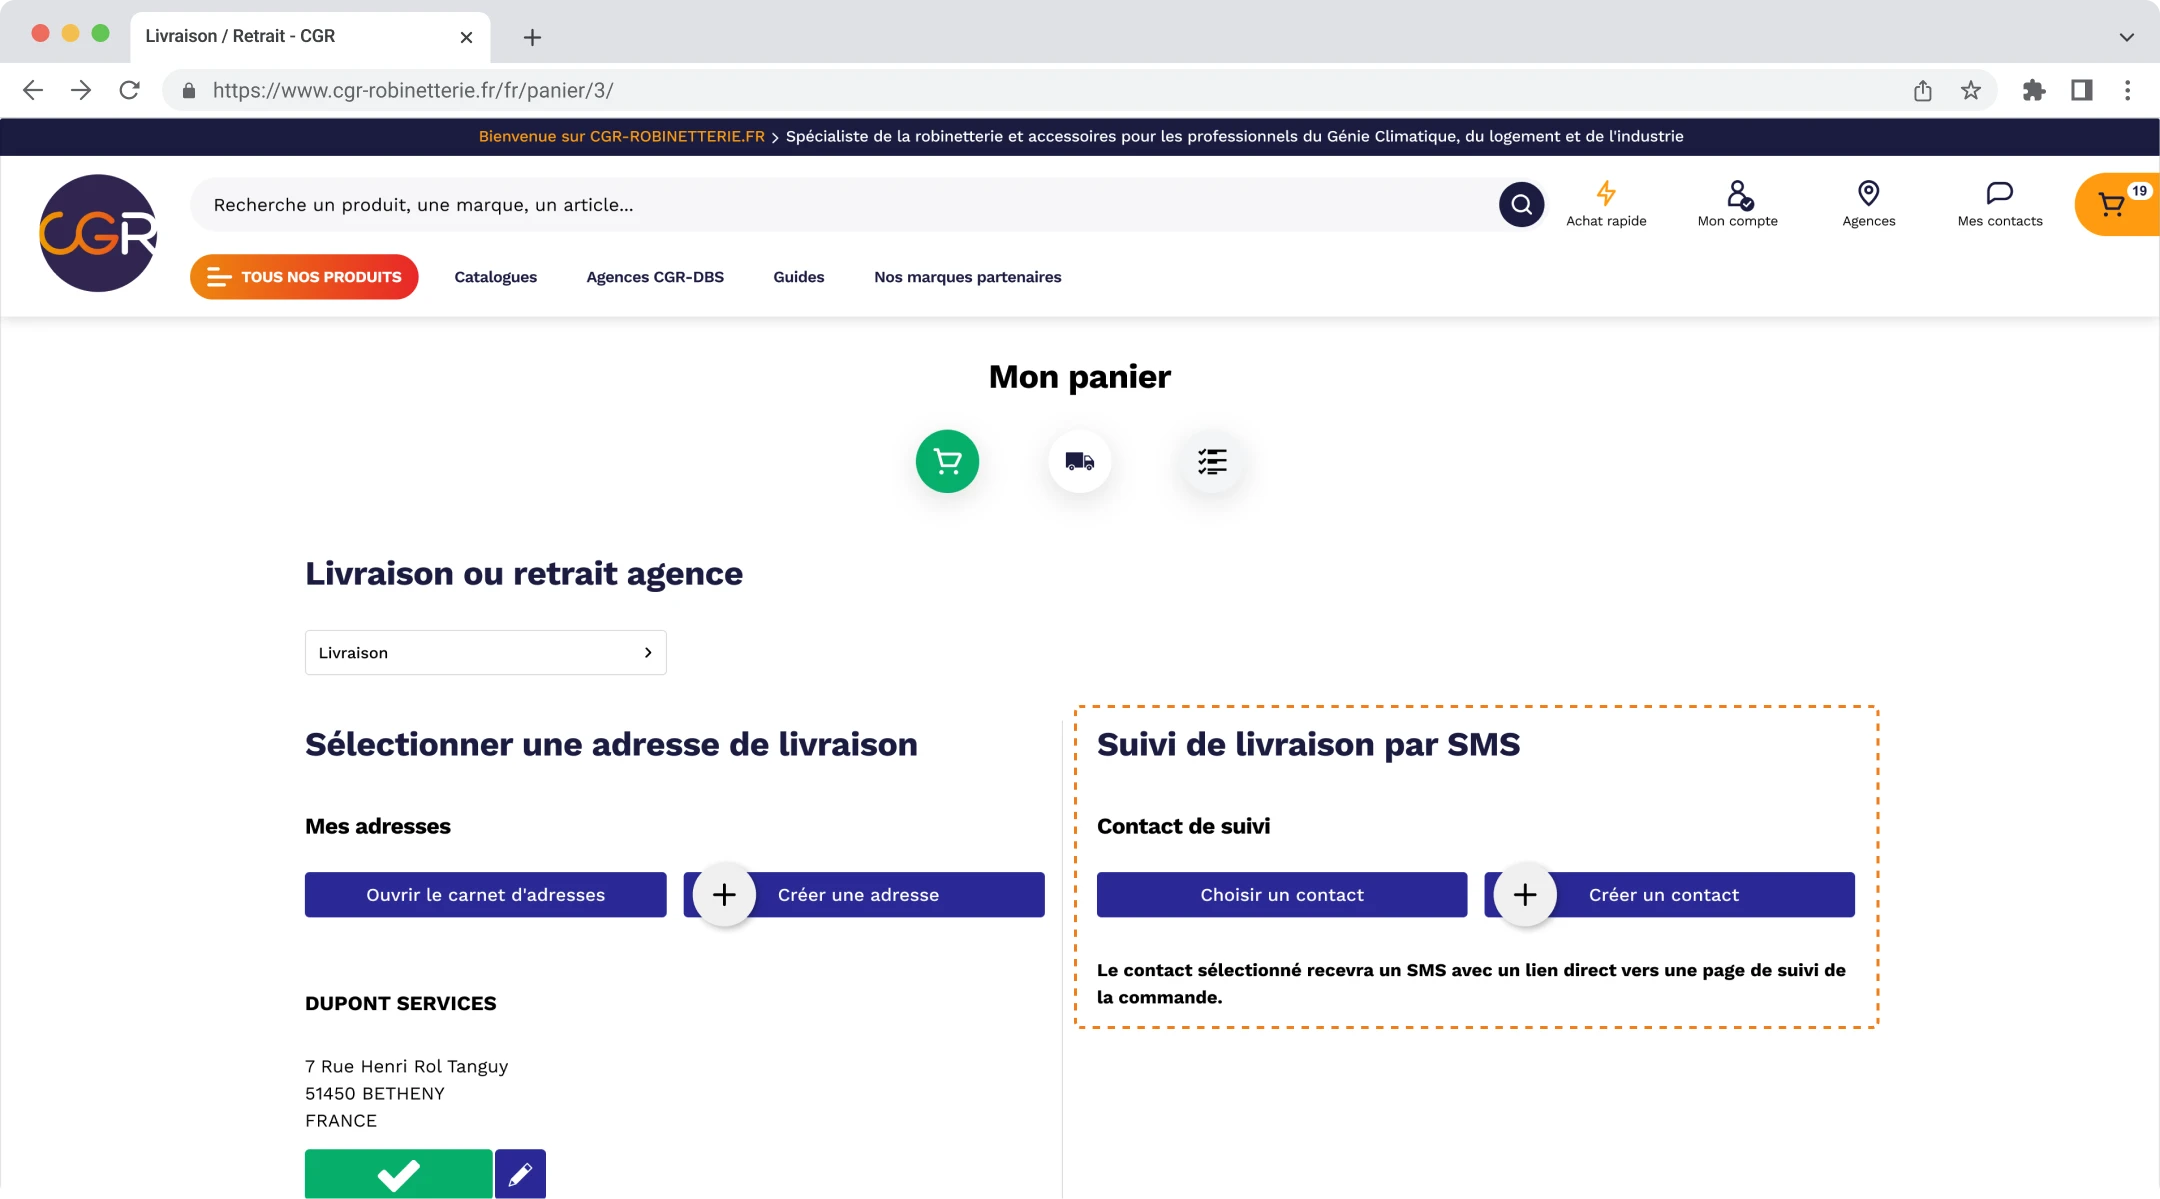2160x1199 pixels.
Task: Click the site lock icon
Action: point(188,91)
